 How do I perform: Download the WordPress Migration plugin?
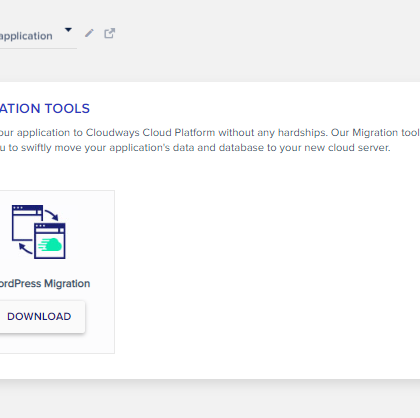click(x=39, y=316)
